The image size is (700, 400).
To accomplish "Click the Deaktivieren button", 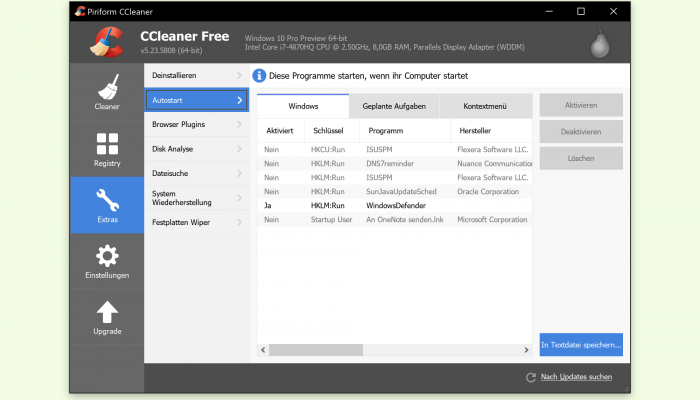I will pos(581,132).
